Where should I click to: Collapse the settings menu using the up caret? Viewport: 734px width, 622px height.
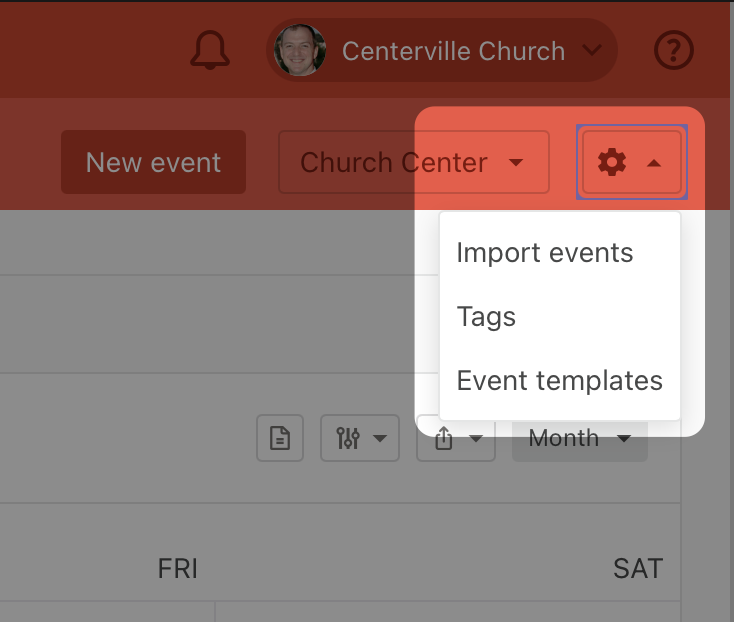(654, 162)
